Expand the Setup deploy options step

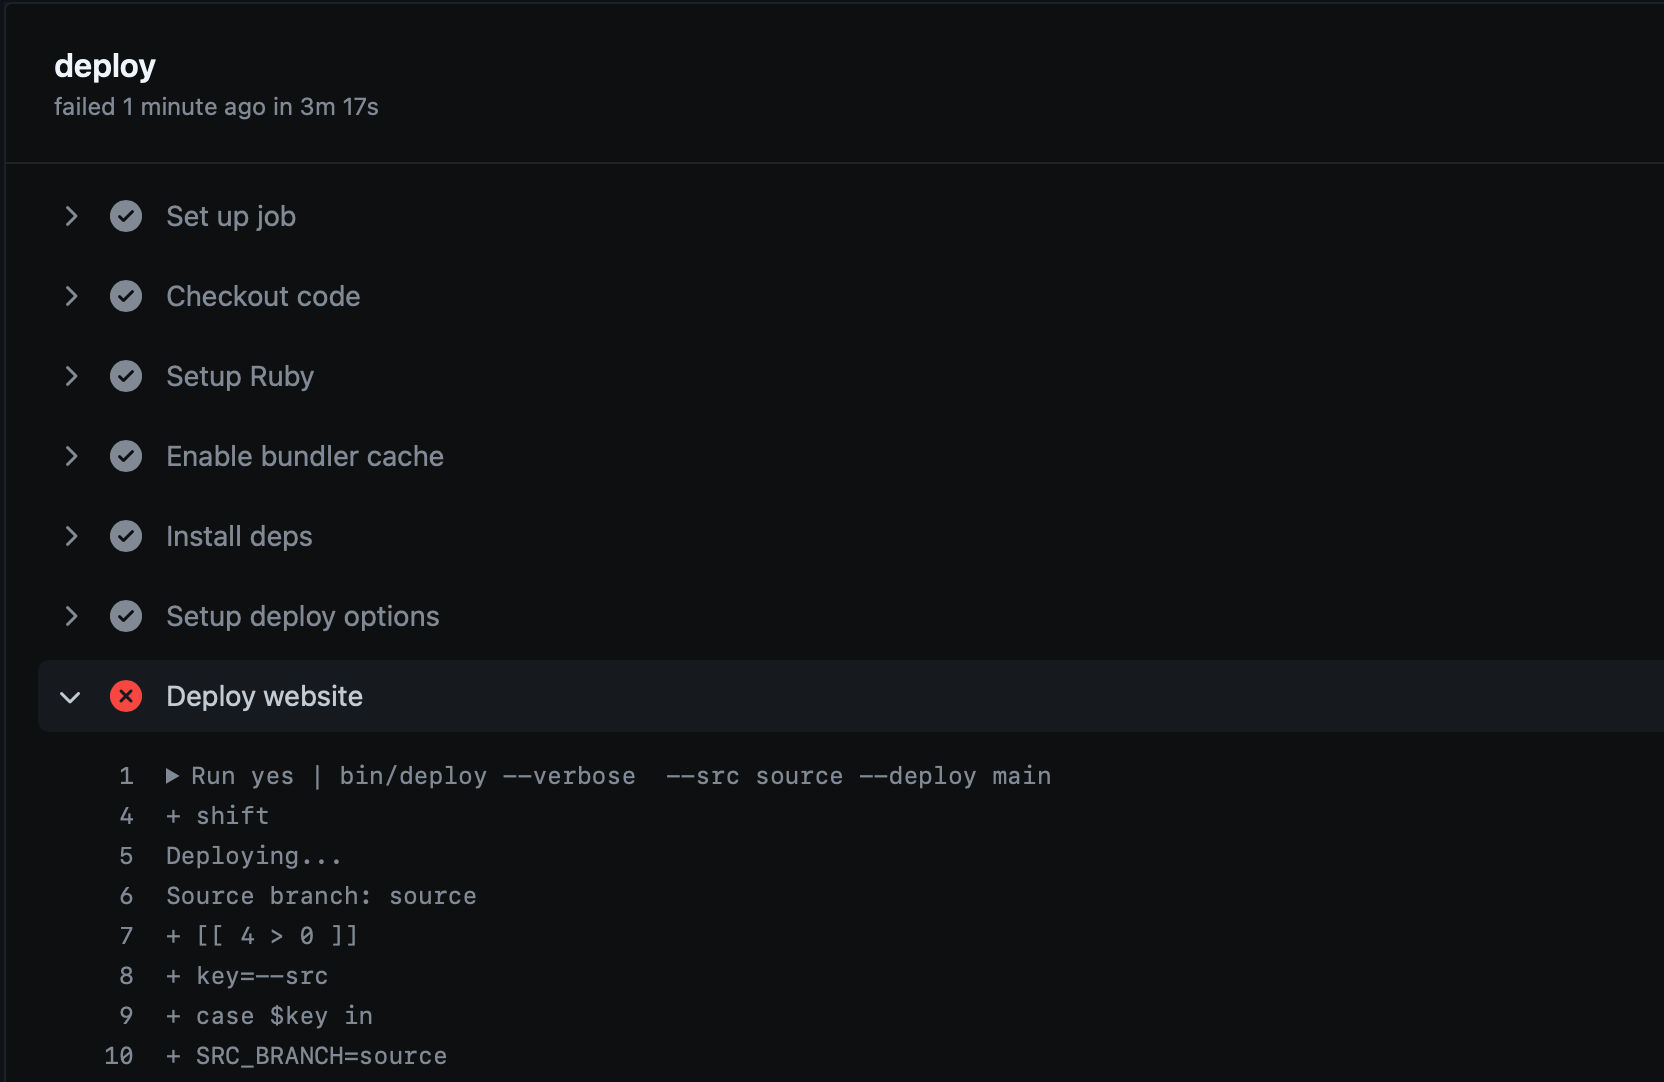pos(71,616)
